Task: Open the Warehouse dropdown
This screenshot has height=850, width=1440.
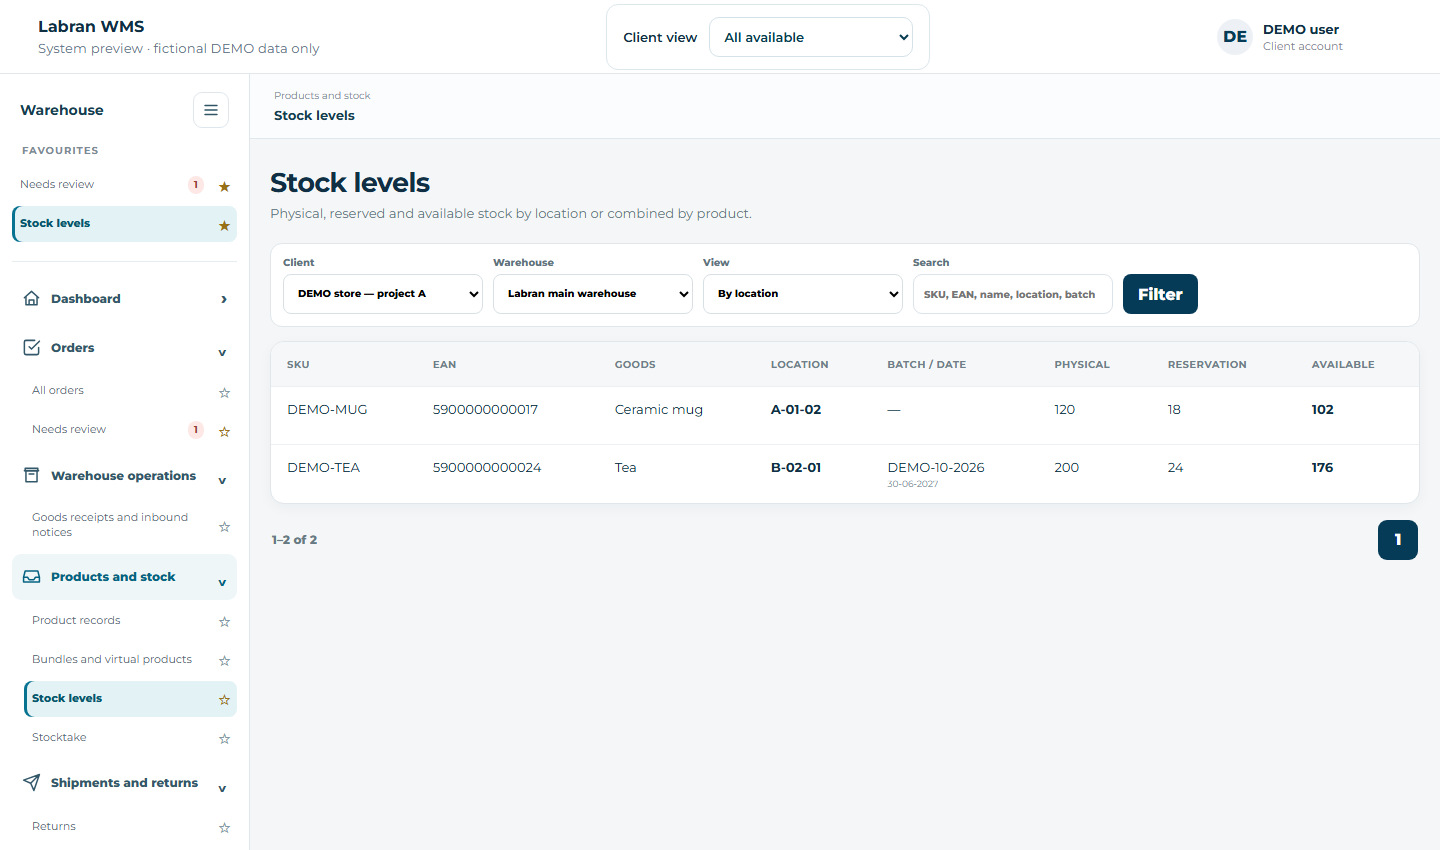Action: pyautogui.click(x=593, y=294)
